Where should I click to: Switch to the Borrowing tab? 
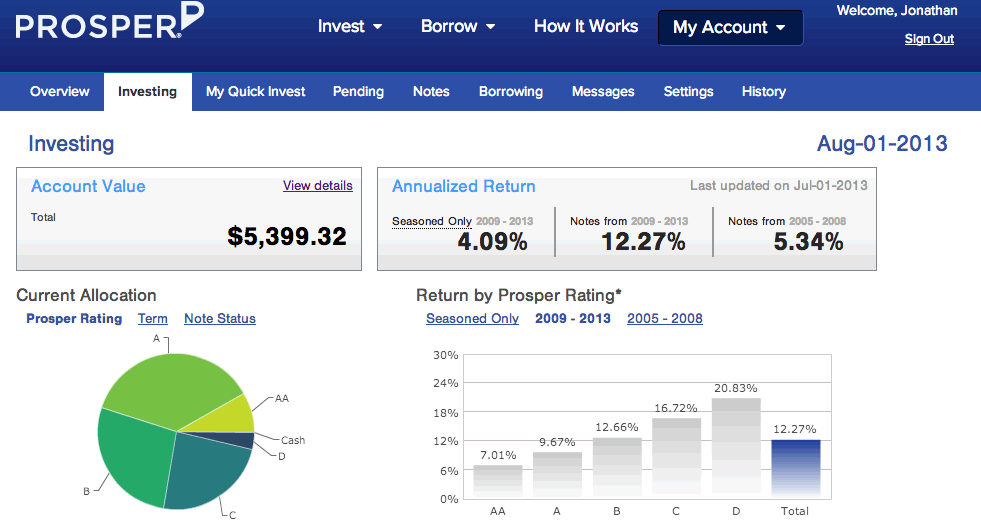tap(511, 91)
